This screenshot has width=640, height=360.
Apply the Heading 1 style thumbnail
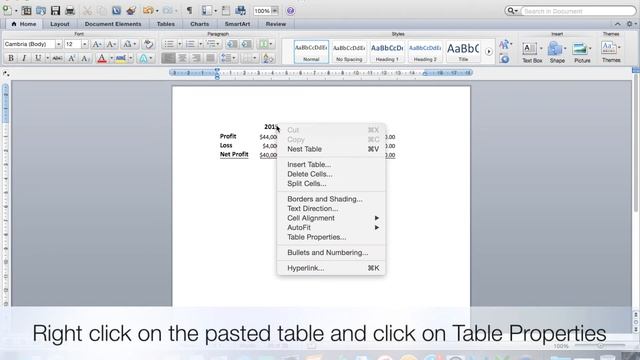[x=387, y=51]
